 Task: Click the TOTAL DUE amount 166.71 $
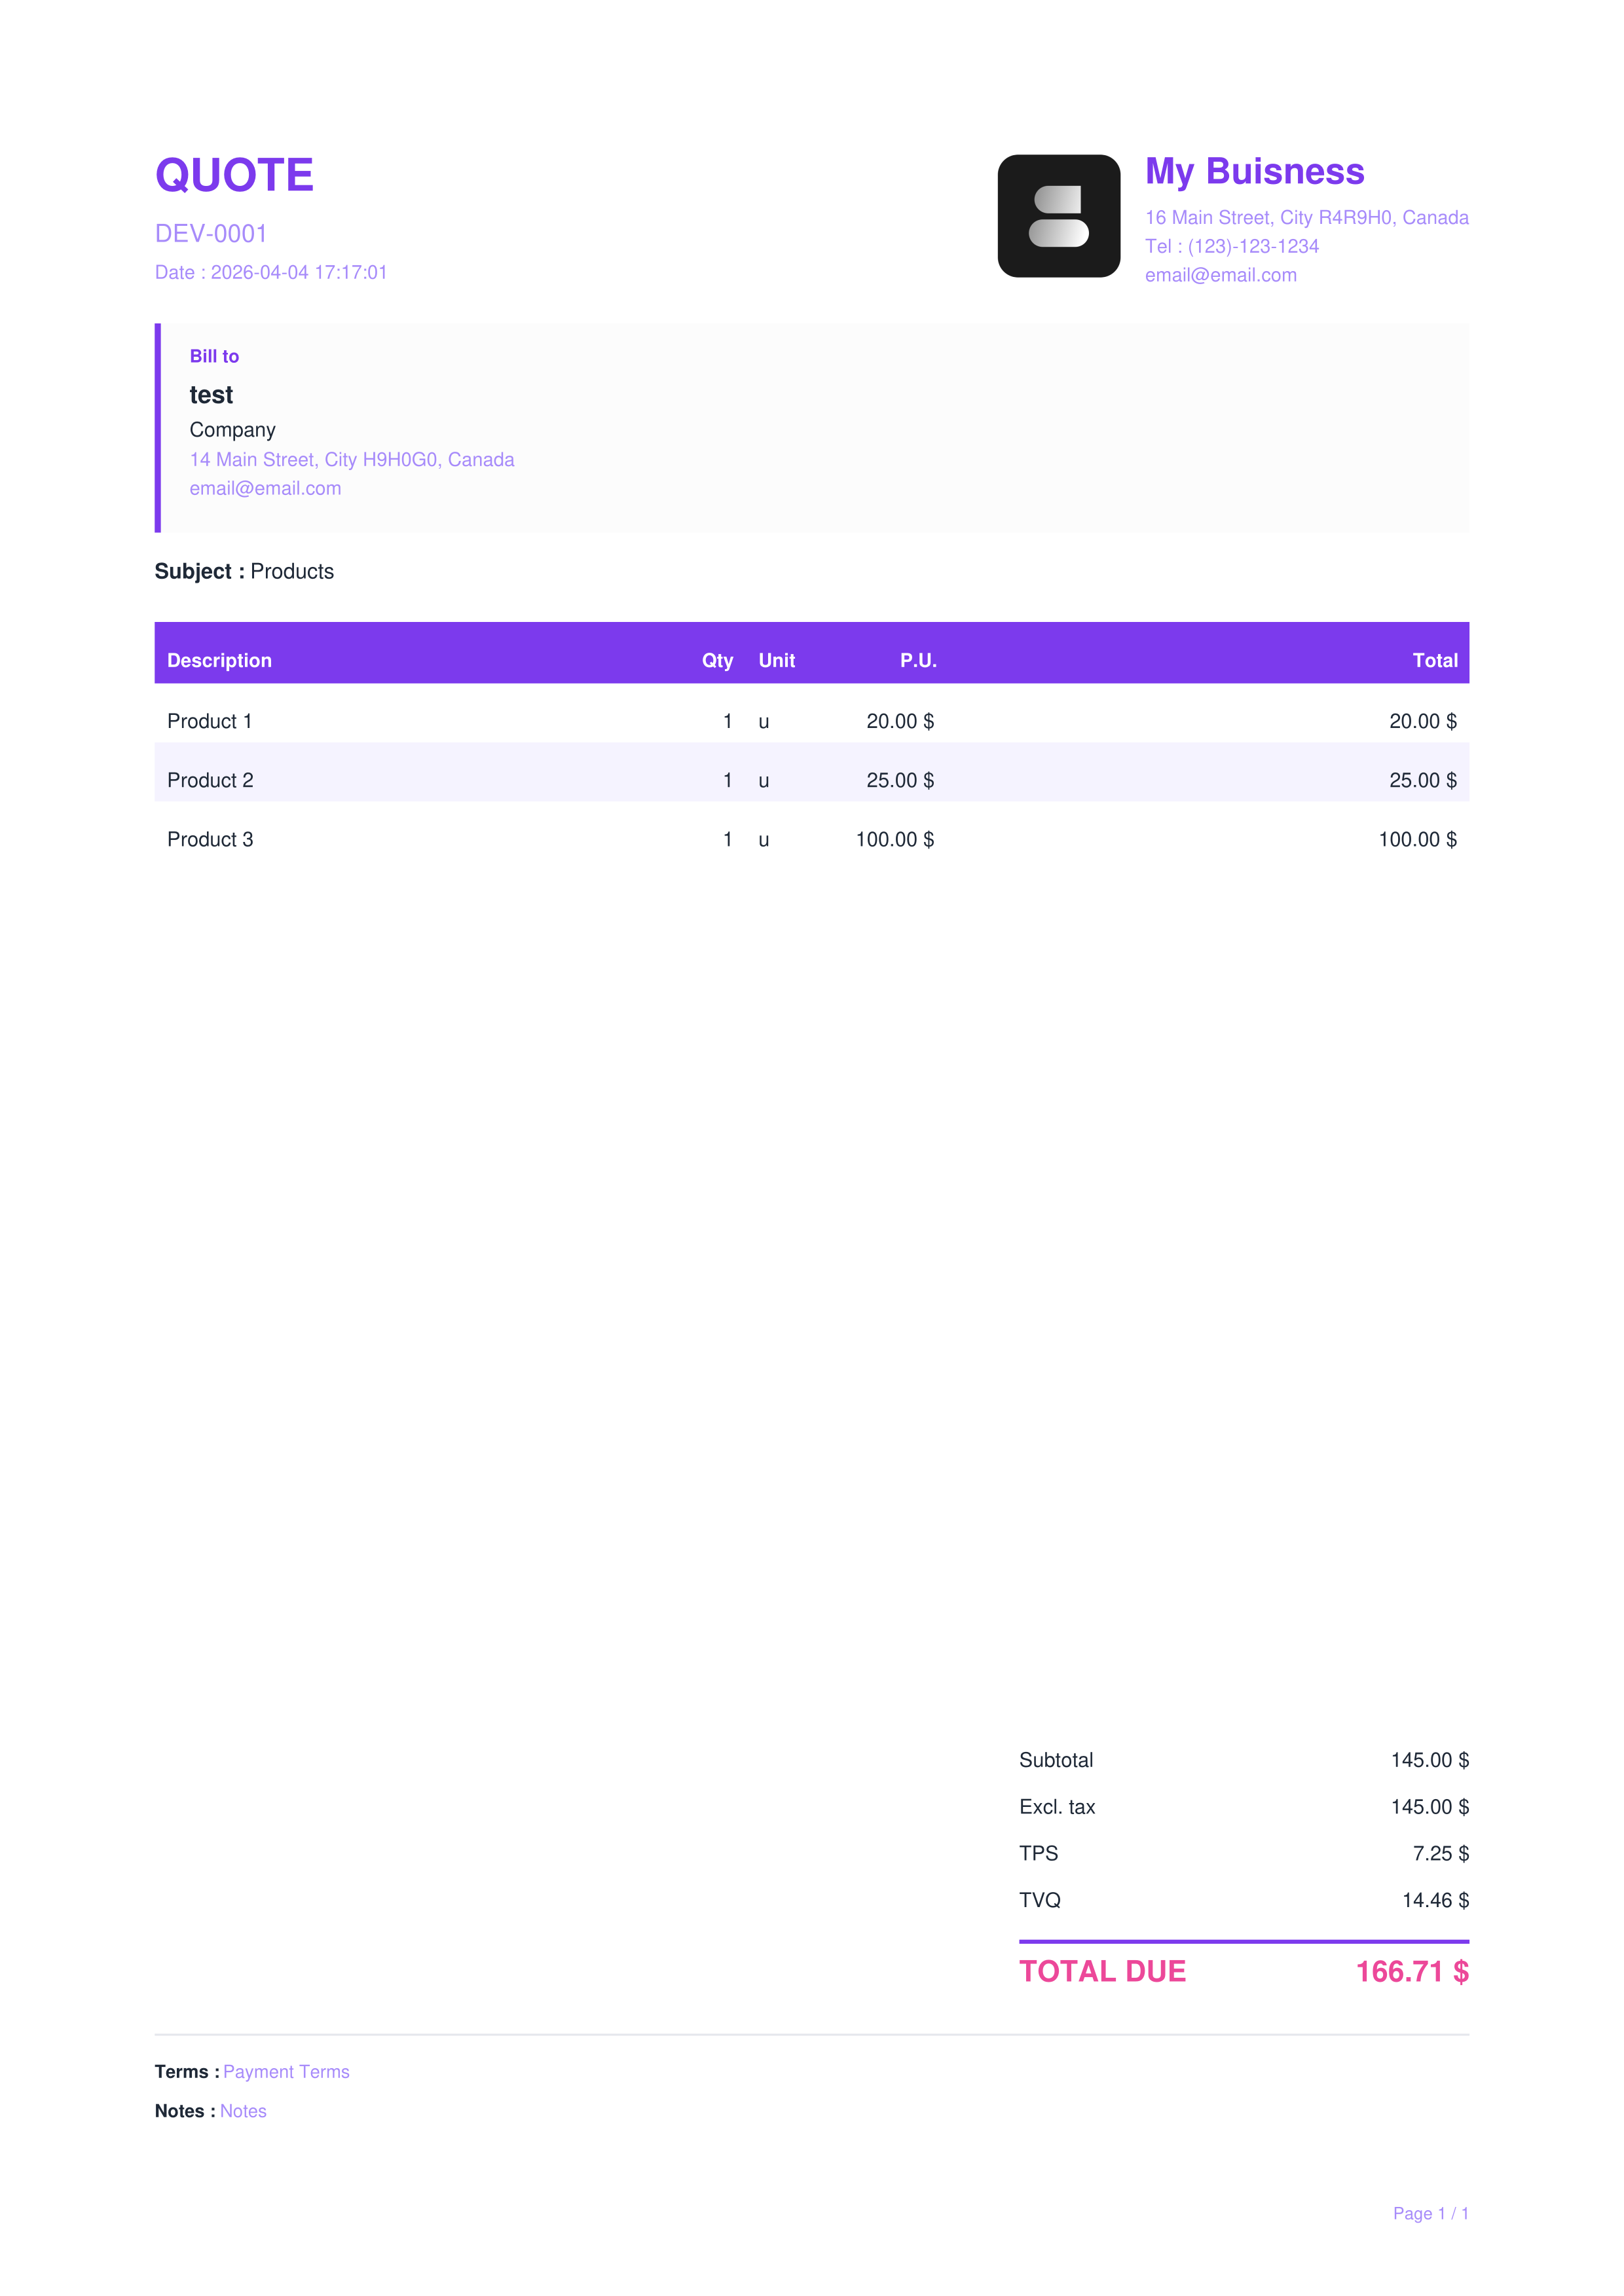tap(1412, 1971)
